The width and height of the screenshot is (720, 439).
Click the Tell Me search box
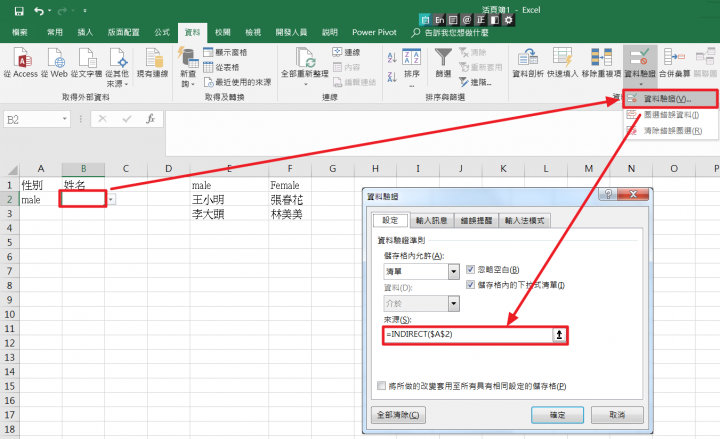click(x=450, y=32)
